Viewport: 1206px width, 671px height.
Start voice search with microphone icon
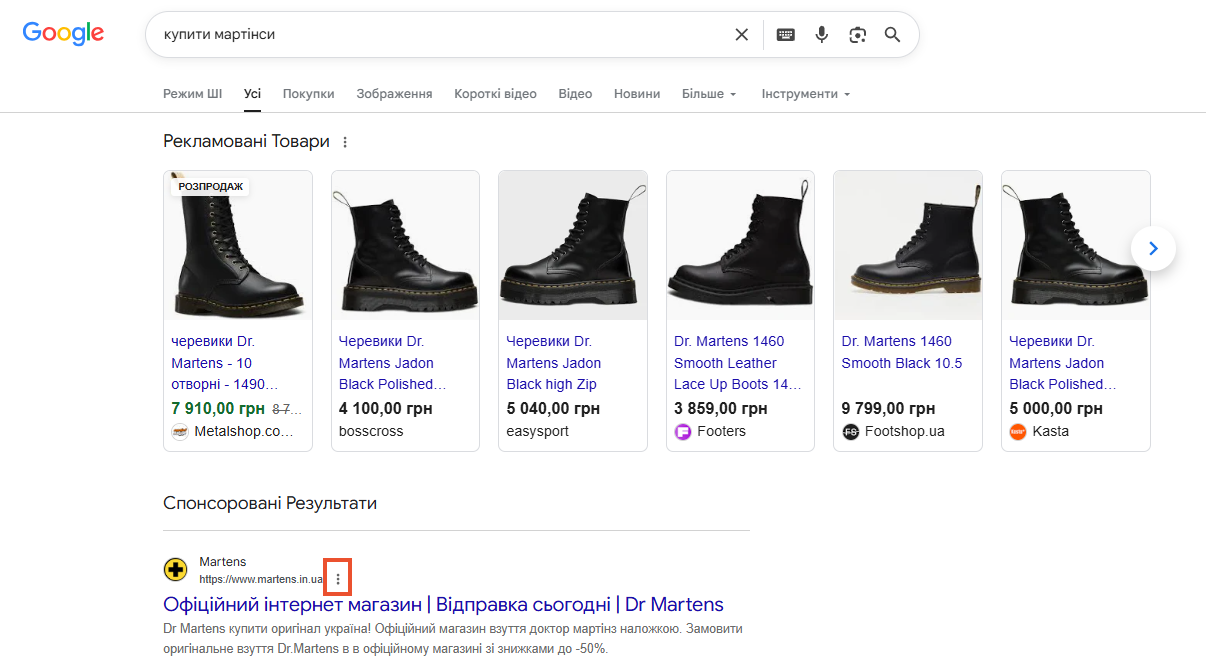822,35
